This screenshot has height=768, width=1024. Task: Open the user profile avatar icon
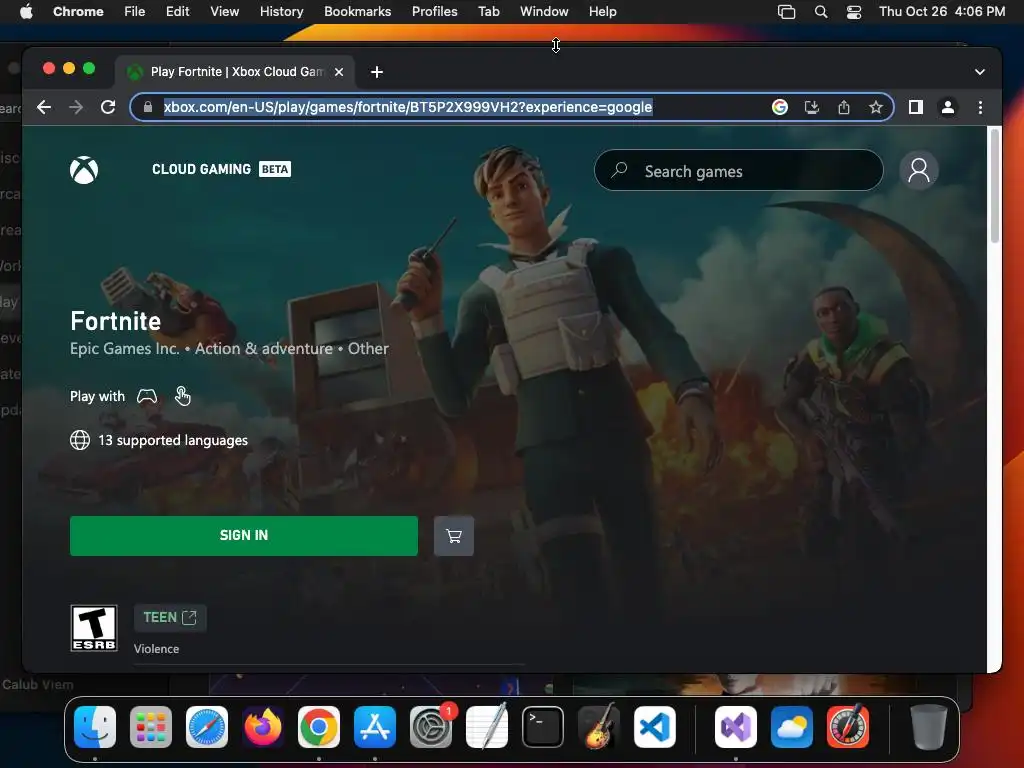(x=919, y=170)
